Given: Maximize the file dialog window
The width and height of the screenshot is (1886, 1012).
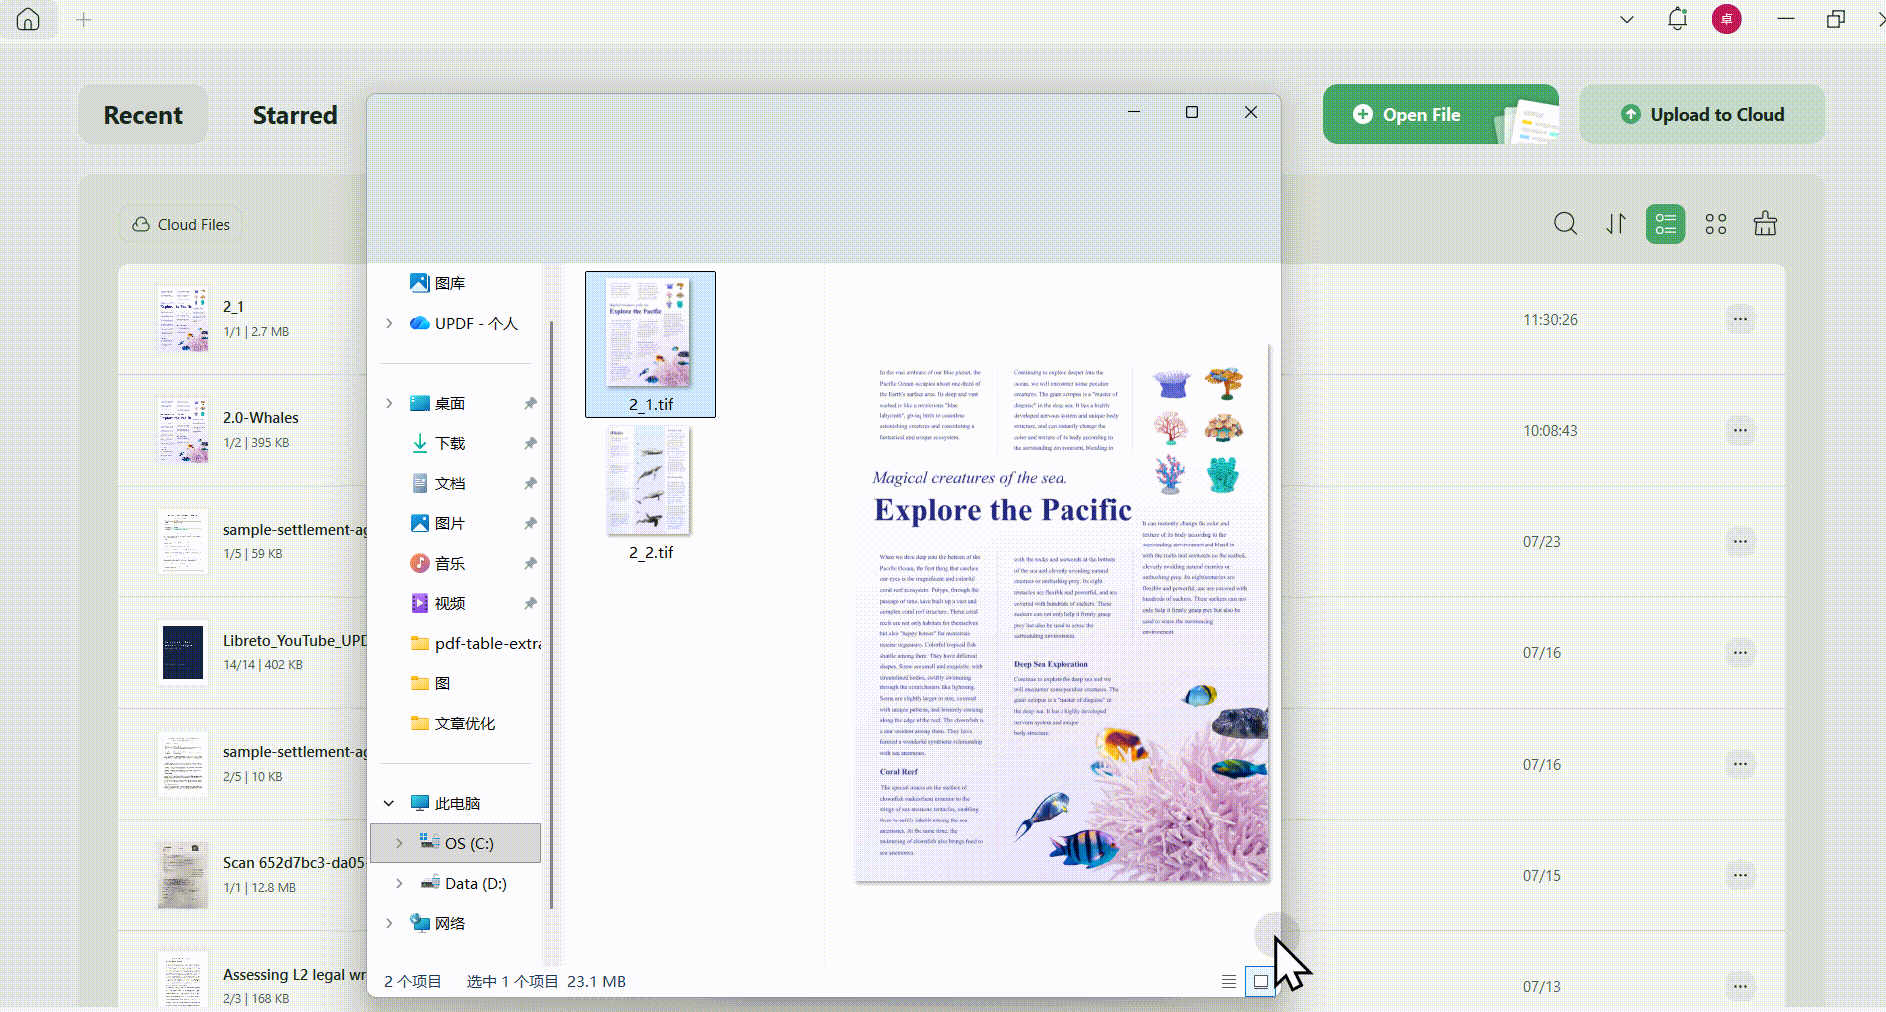Looking at the screenshot, I should tap(1192, 112).
